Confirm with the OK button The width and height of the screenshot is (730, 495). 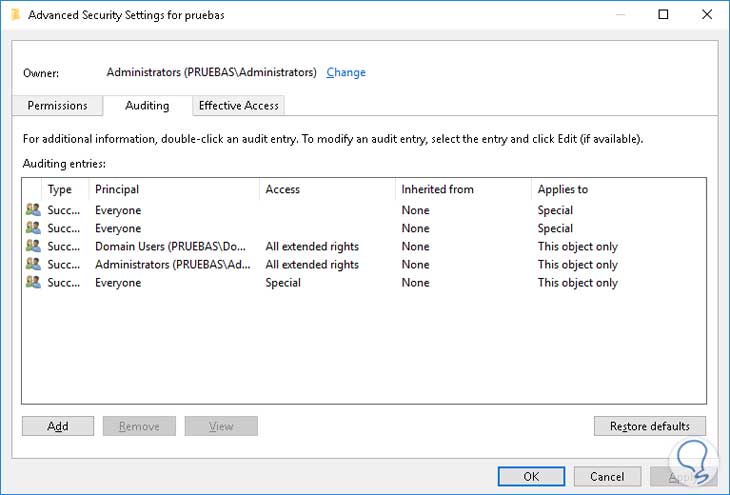coord(531,477)
